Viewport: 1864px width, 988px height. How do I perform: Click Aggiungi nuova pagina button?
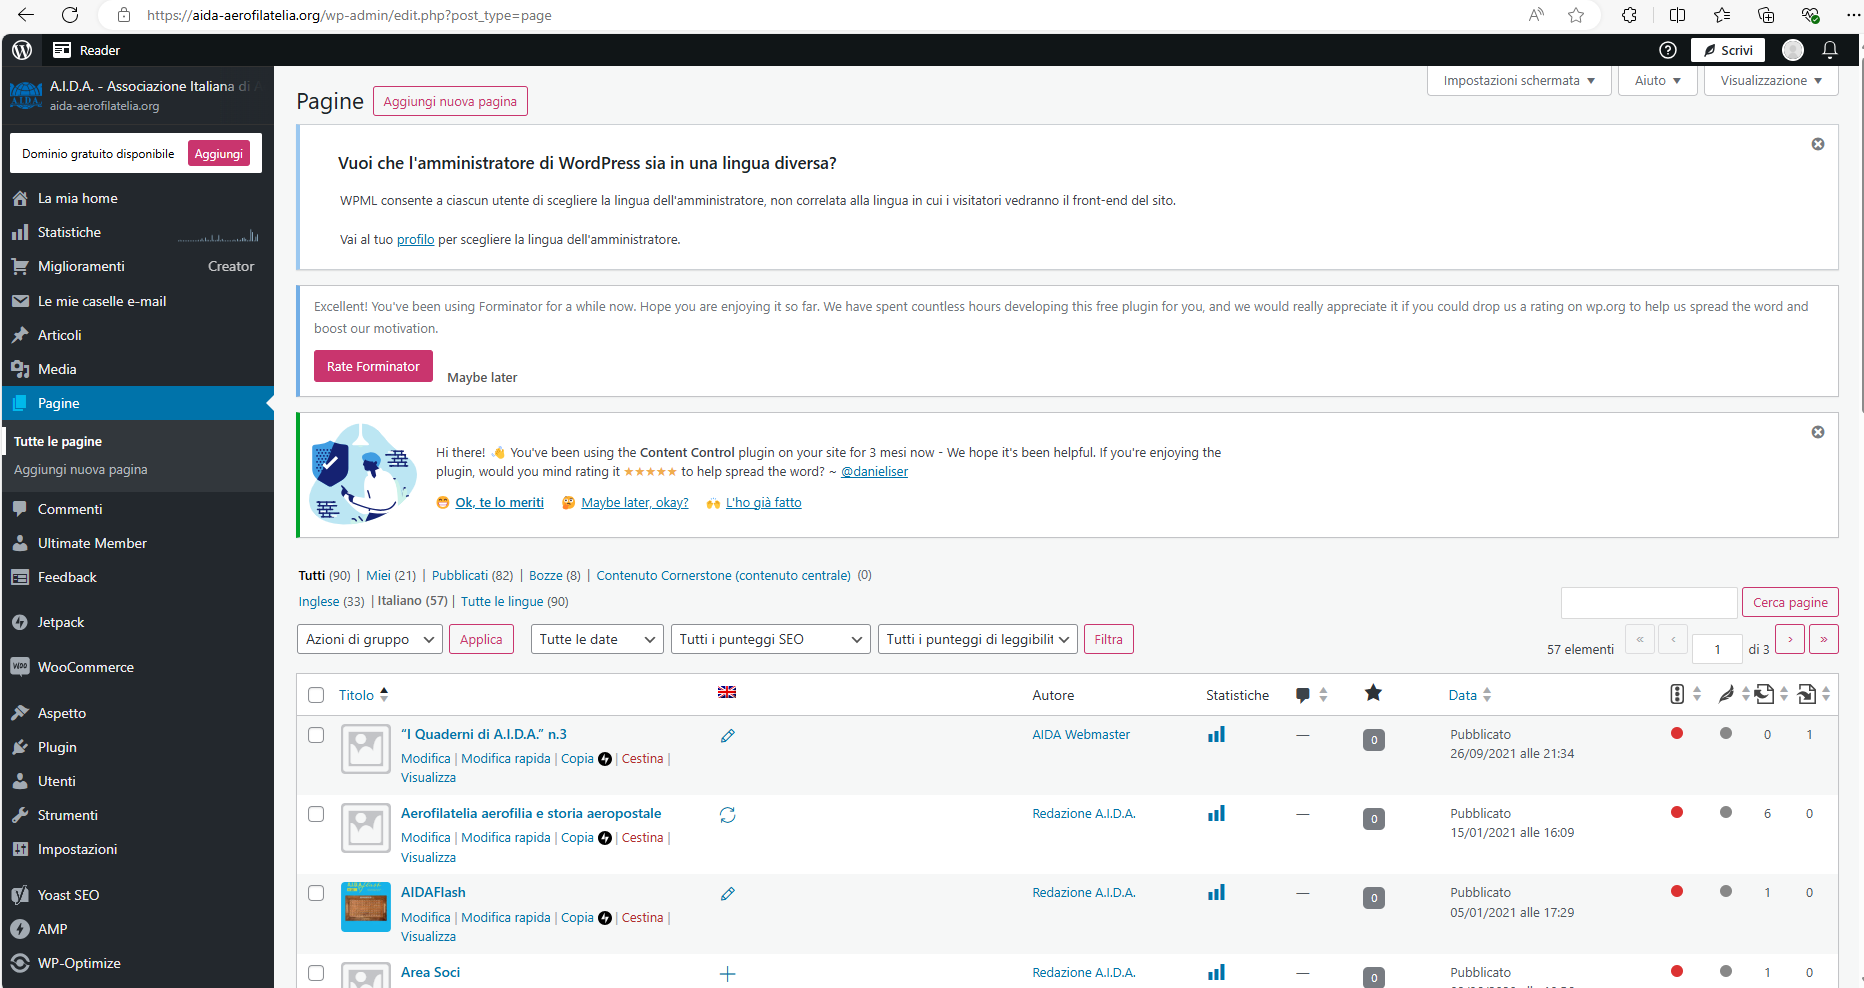coord(450,101)
